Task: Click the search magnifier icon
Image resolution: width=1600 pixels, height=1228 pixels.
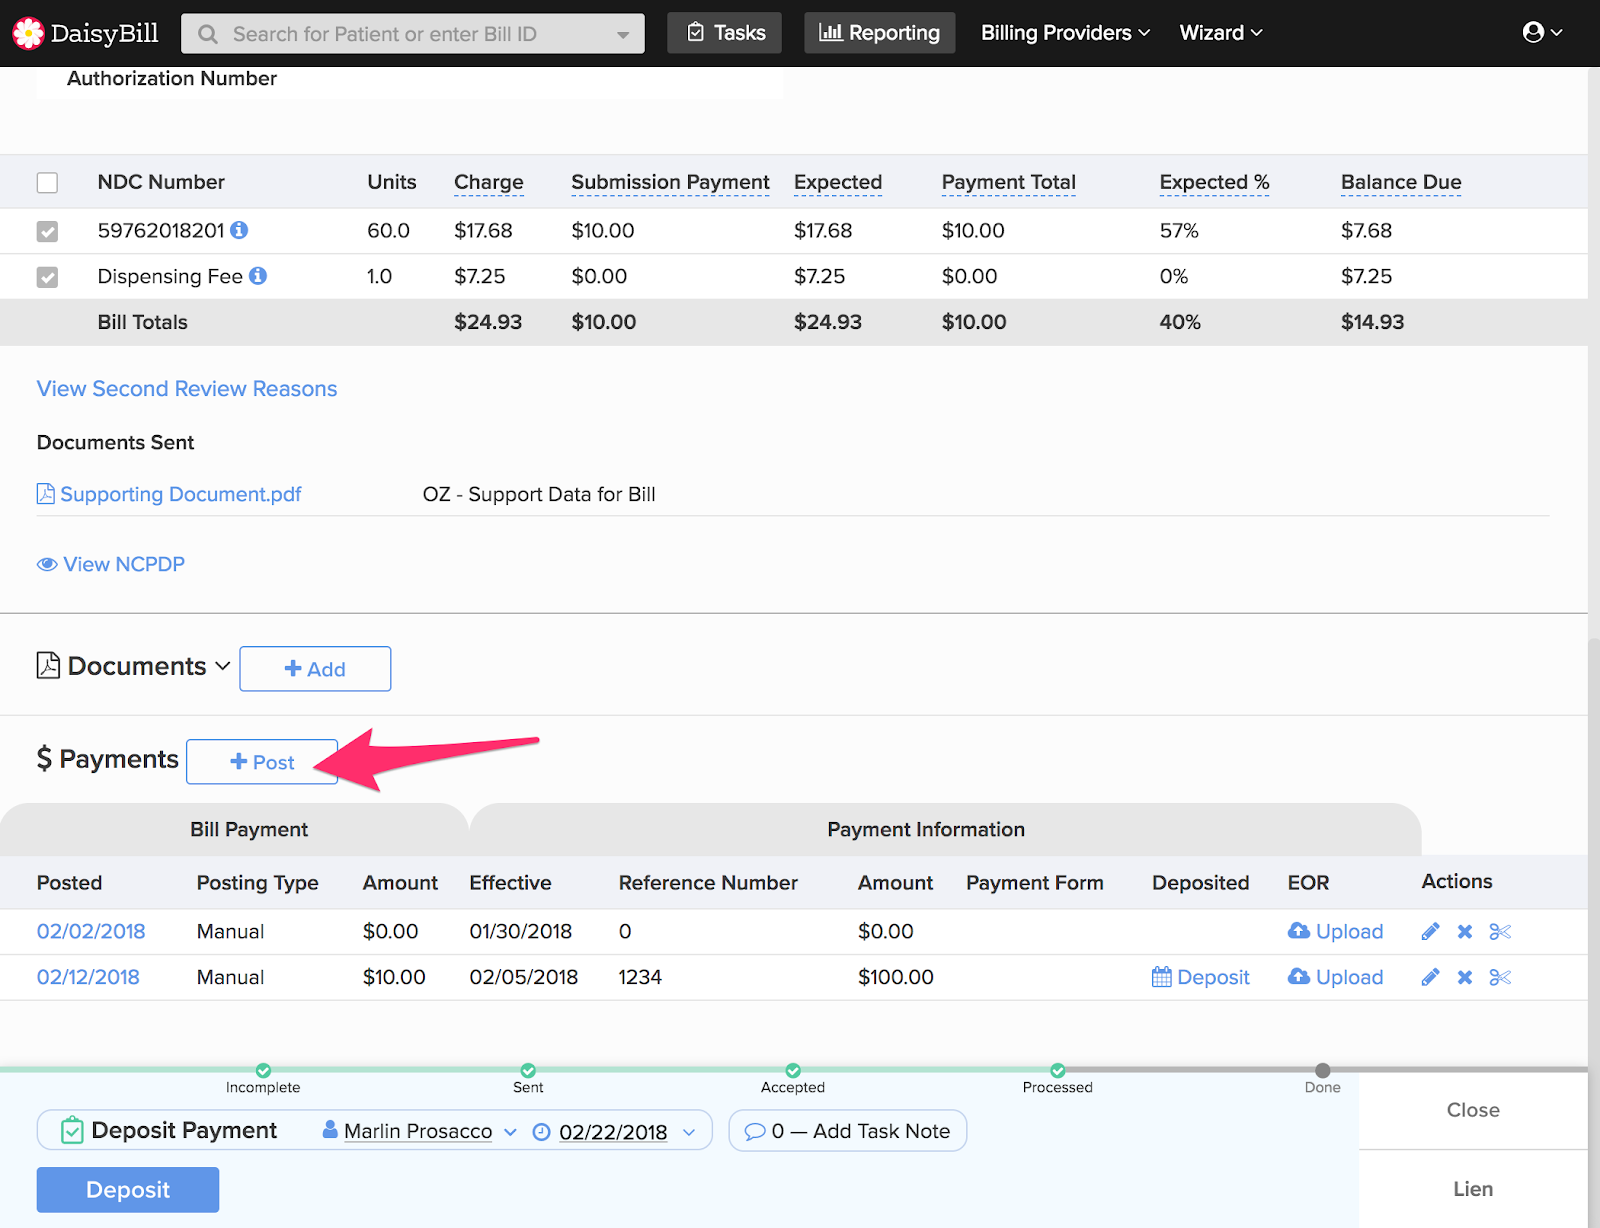Action: point(208,34)
